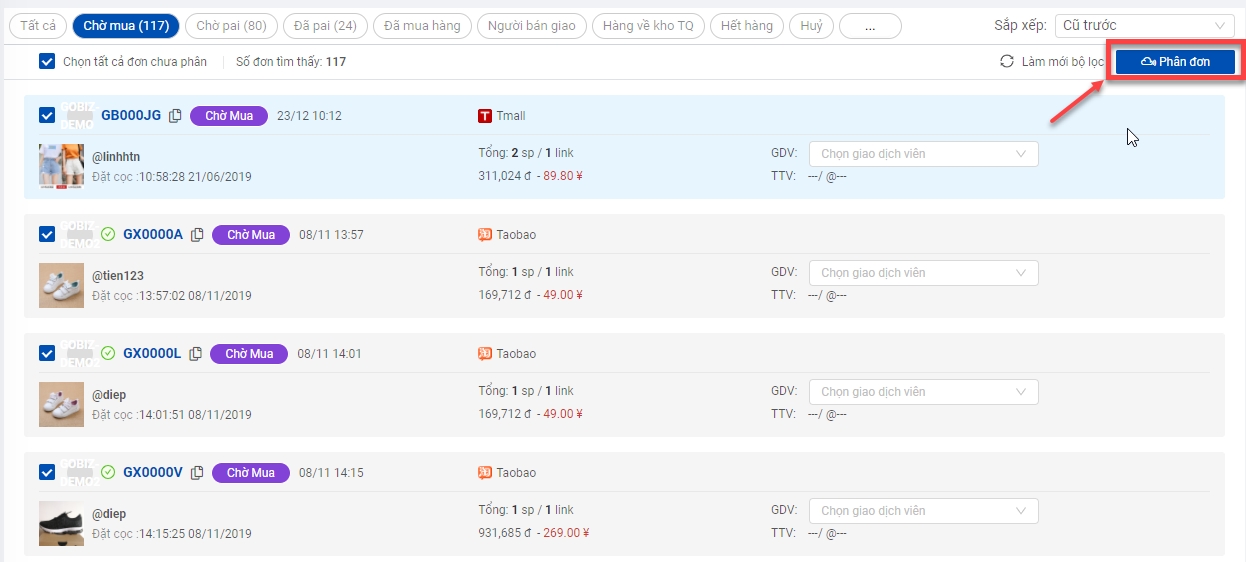Click Taobao icon on order GX0000A

485,235
